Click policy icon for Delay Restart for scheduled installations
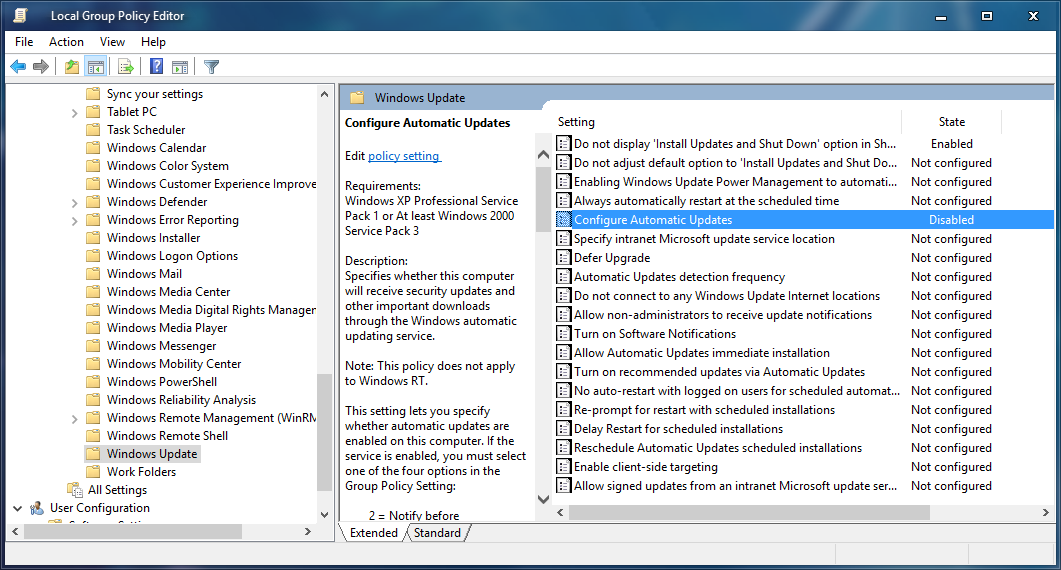The width and height of the screenshot is (1061, 570). tap(563, 429)
